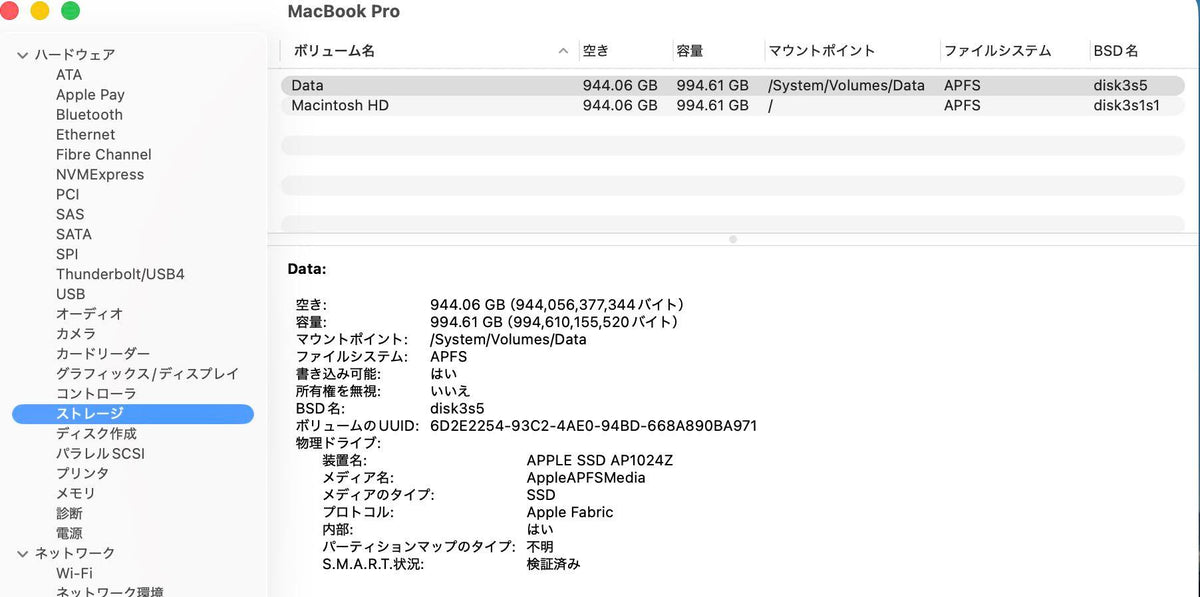Click the Data: detail heading
This screenshot has height=597, width=1200.
pyautogui.click(x=307, y=269)
